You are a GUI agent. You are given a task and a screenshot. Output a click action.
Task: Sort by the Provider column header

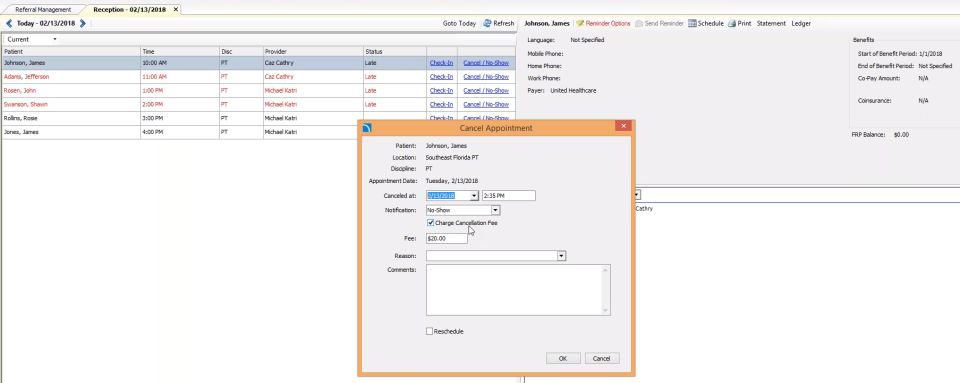point(313,52)
